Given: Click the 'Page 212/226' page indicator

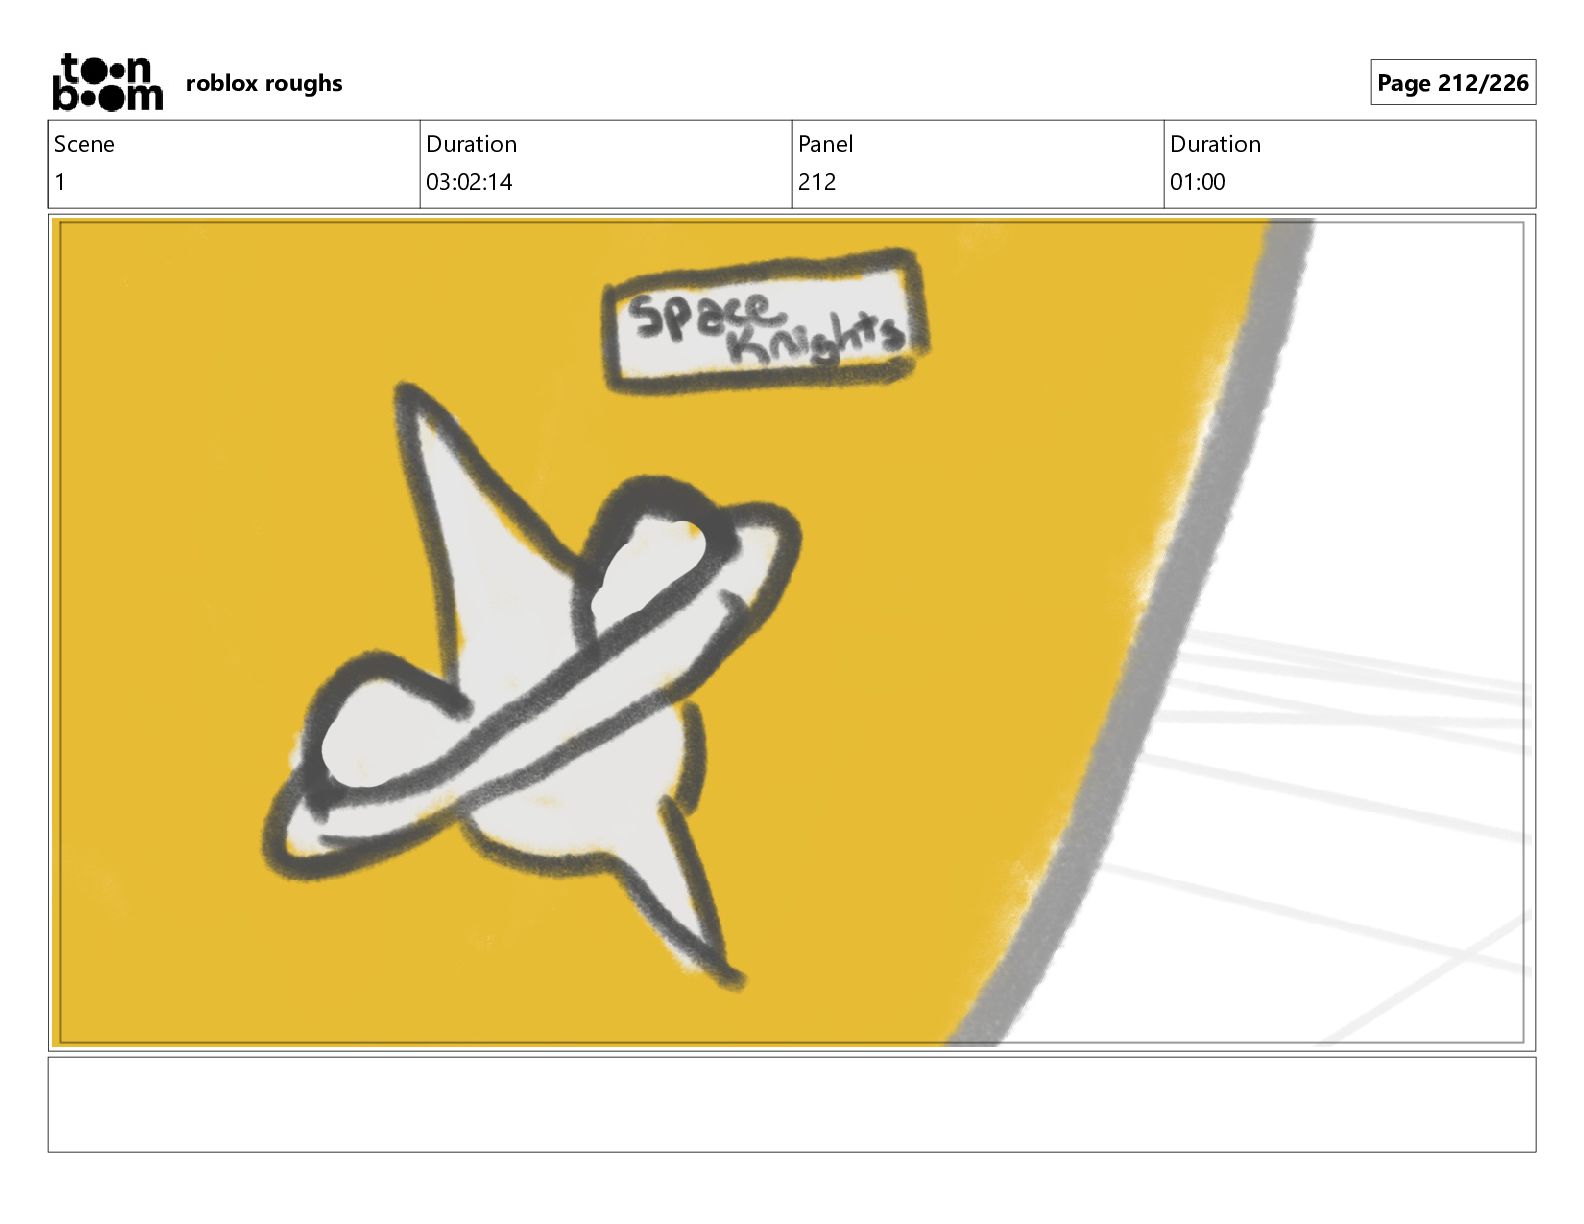Looking at the screenshot, I should [x=1453, y=83].
